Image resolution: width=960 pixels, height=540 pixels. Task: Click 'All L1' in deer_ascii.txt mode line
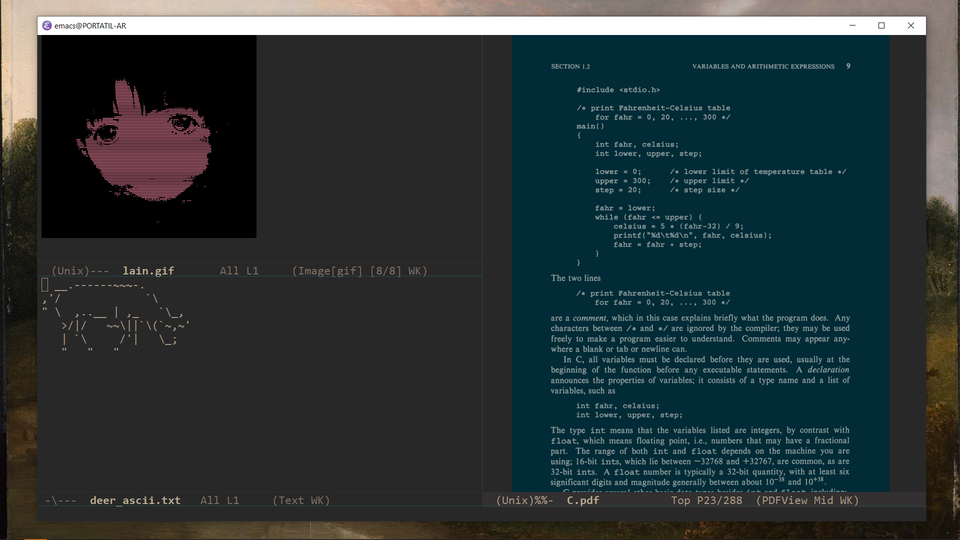220,500
